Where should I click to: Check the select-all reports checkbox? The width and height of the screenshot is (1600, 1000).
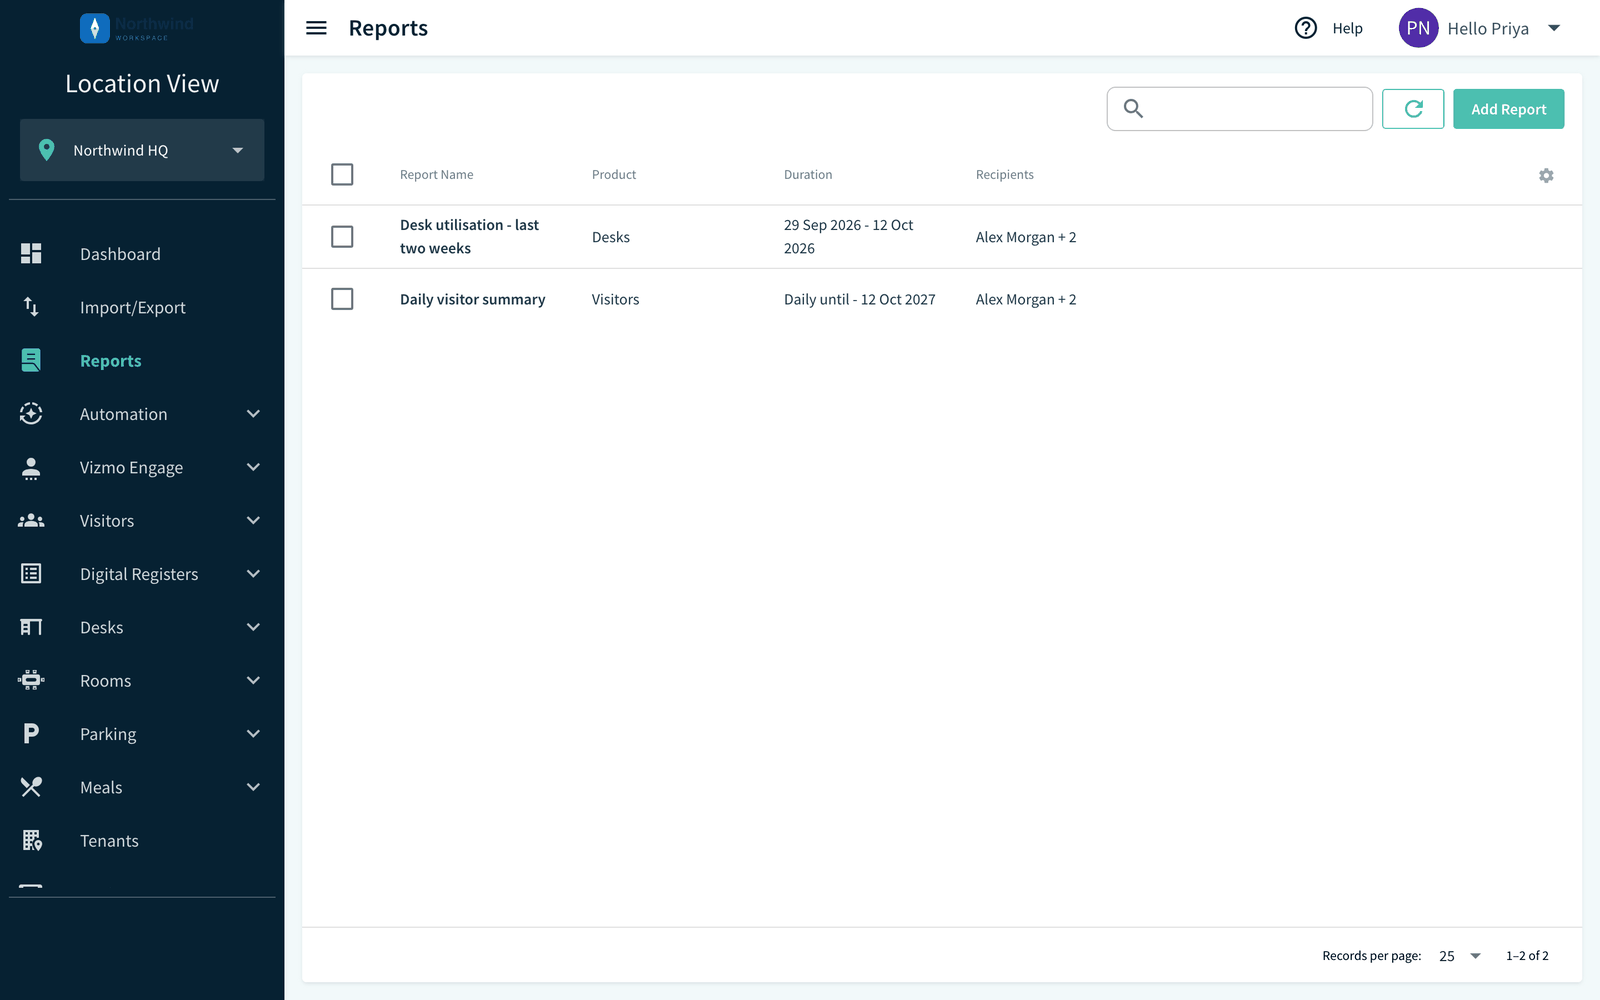click(x=342, y=174)
